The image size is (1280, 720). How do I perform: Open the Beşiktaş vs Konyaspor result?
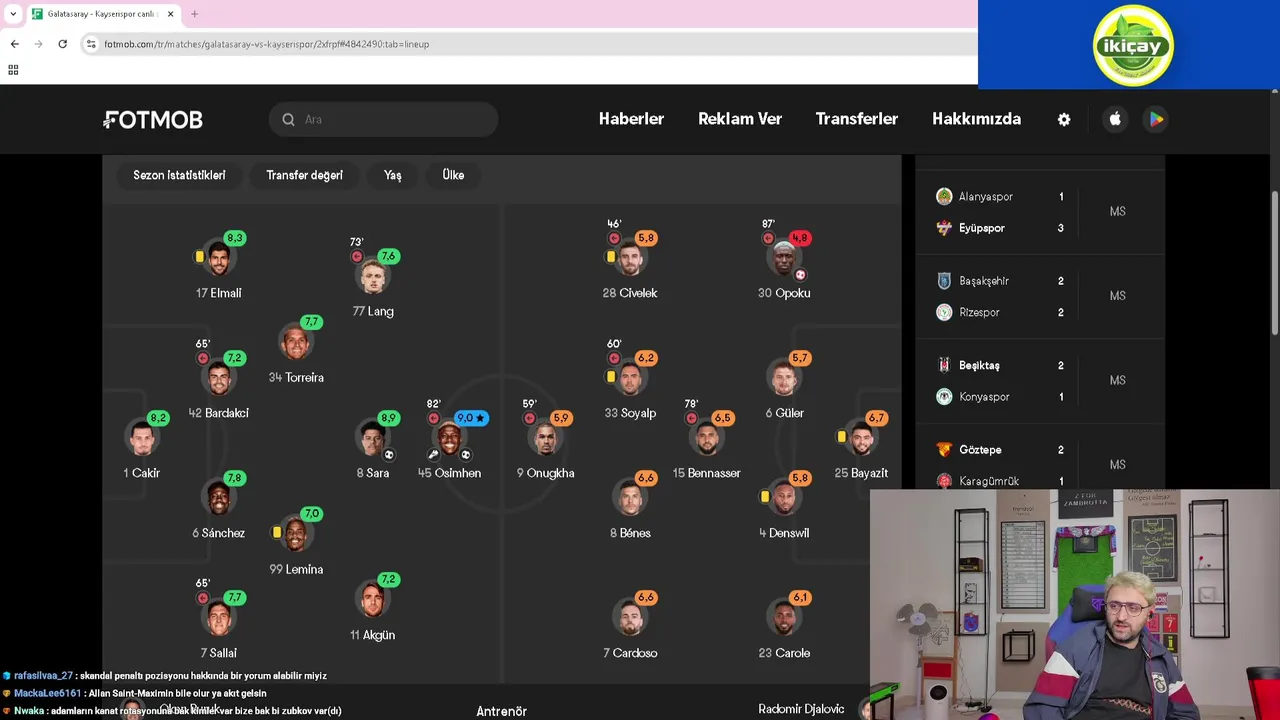point(1040,381)
